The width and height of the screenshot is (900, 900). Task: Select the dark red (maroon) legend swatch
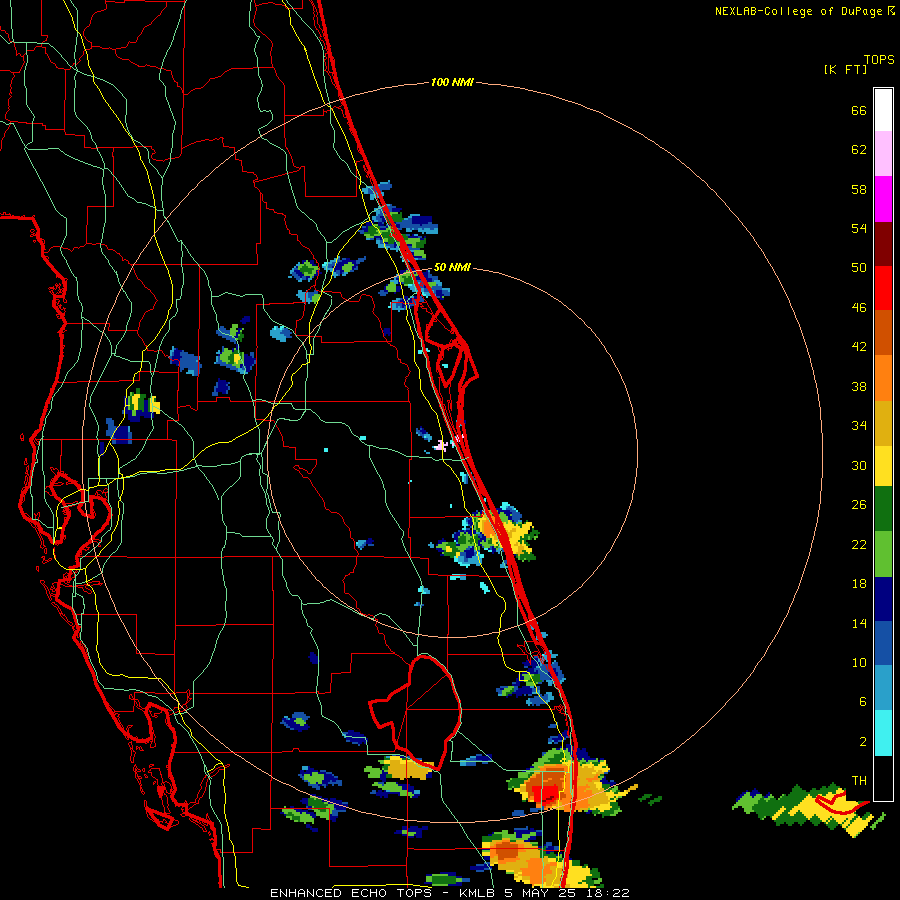pyautogui.click(x=883, y=243)
